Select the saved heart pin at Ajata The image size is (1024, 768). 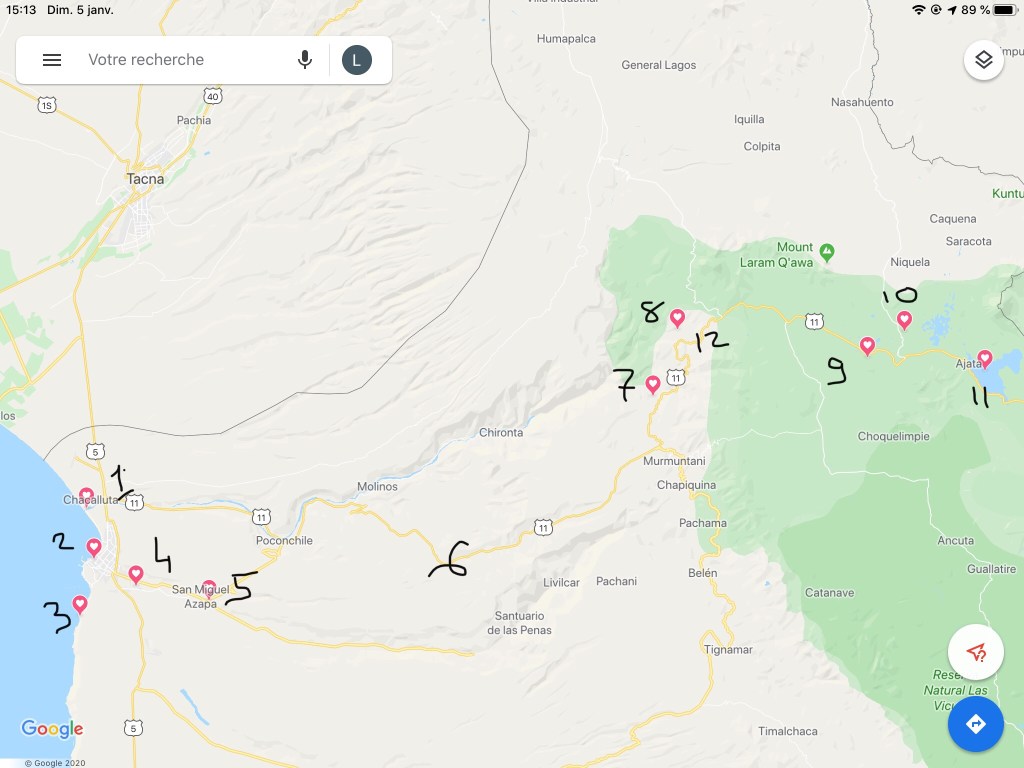(x=985, y=358)
